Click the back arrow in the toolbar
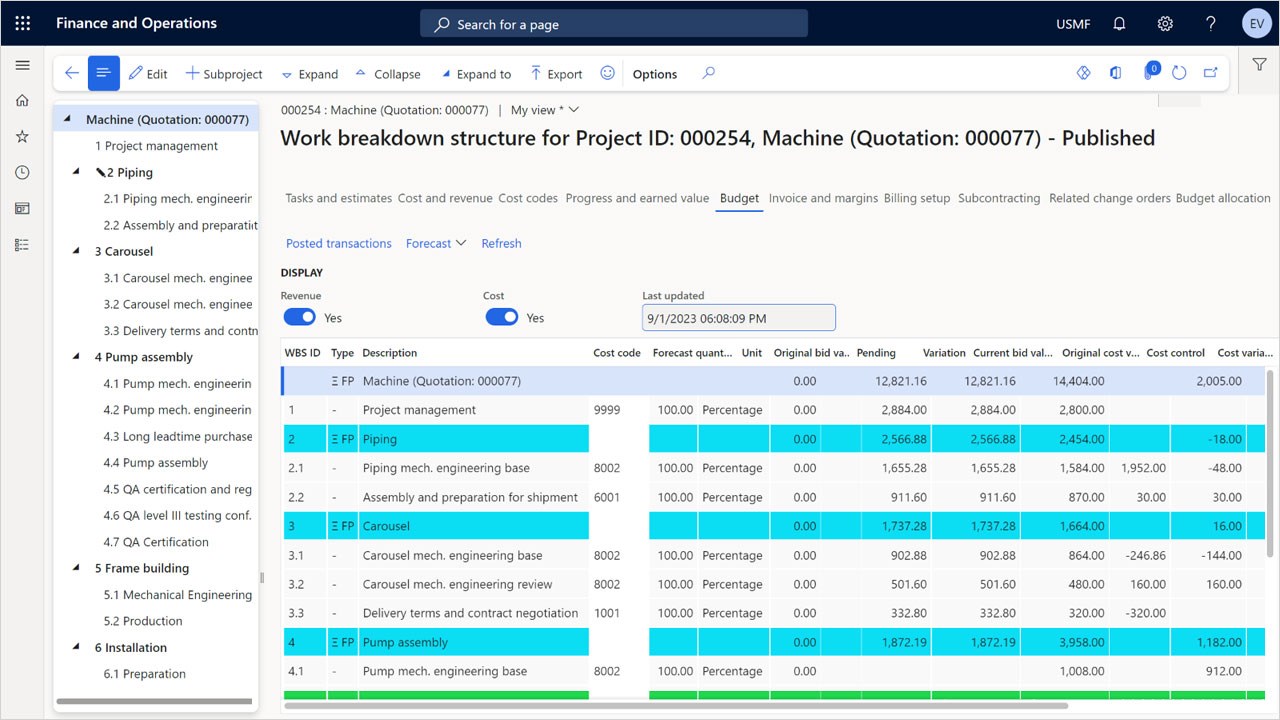The width and height of the screenshot is (1280, 720). (x=71, y=73)
